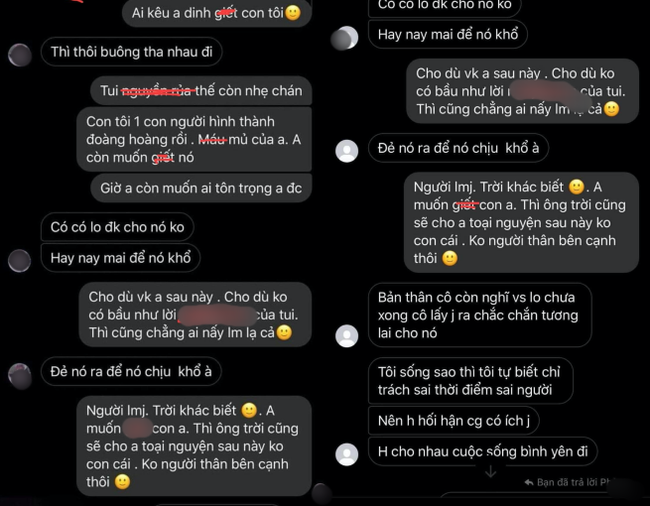Click blurred avatar beside right-panel 'Hay nay mai để nó khổ'

(345, 38)
